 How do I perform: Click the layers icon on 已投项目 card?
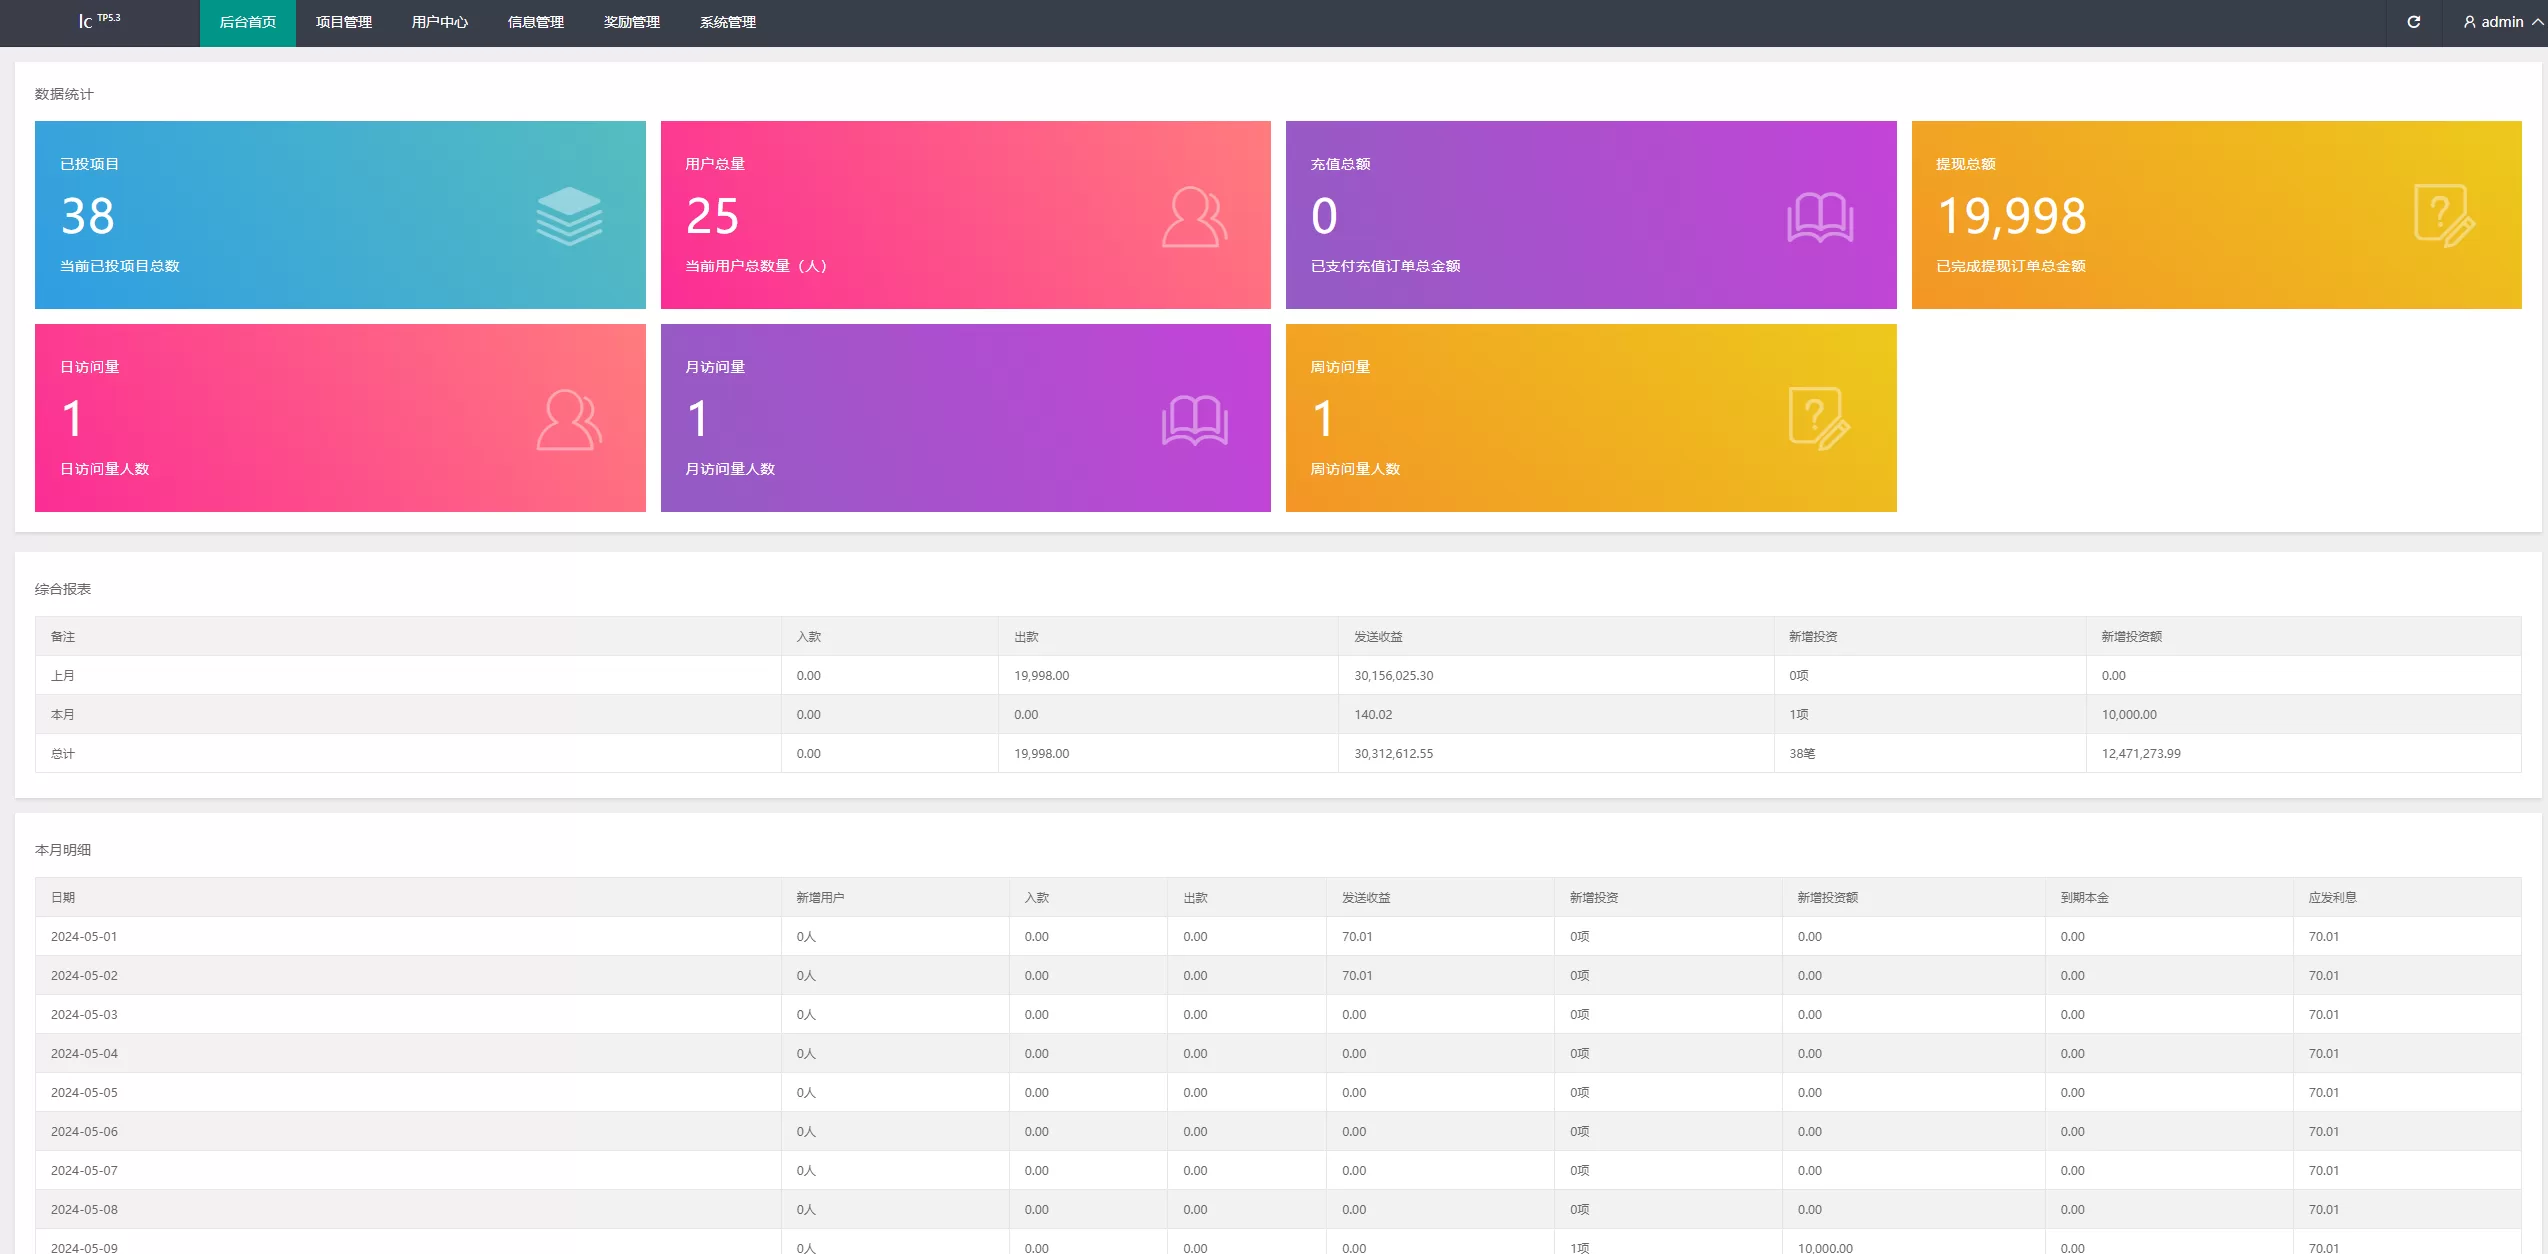click(x=569, y=216)
